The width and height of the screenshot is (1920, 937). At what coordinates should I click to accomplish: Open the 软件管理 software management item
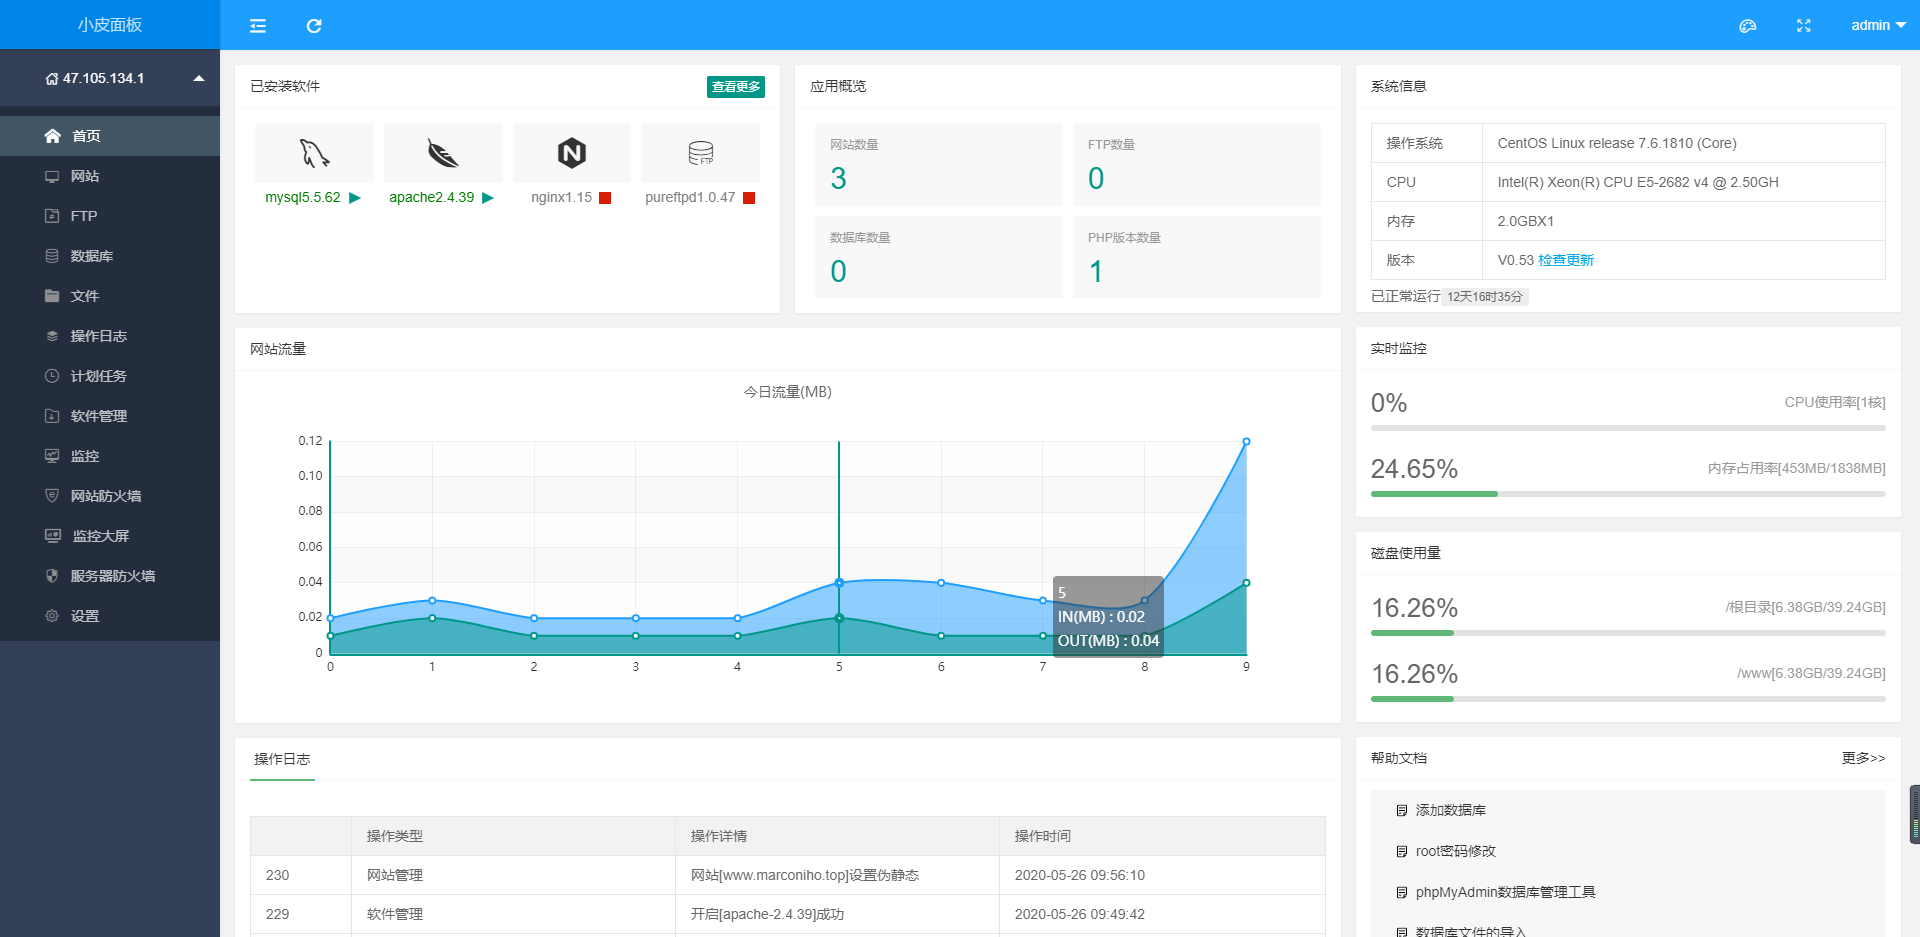pyautogui.click(x=110, y=416)
